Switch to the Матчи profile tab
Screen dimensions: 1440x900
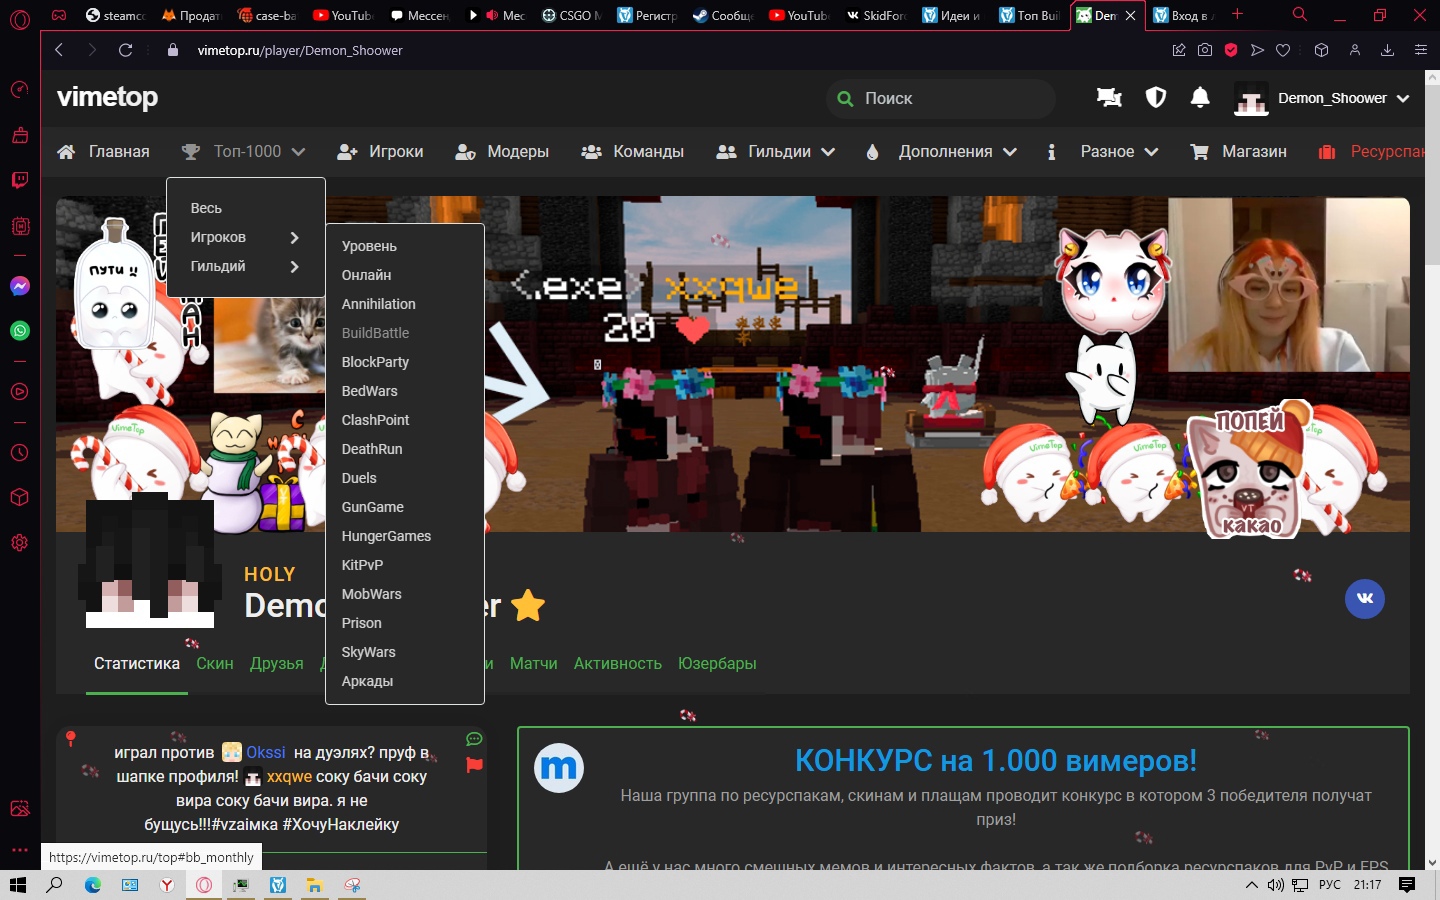pyautogui.click(x=533, y=664)
